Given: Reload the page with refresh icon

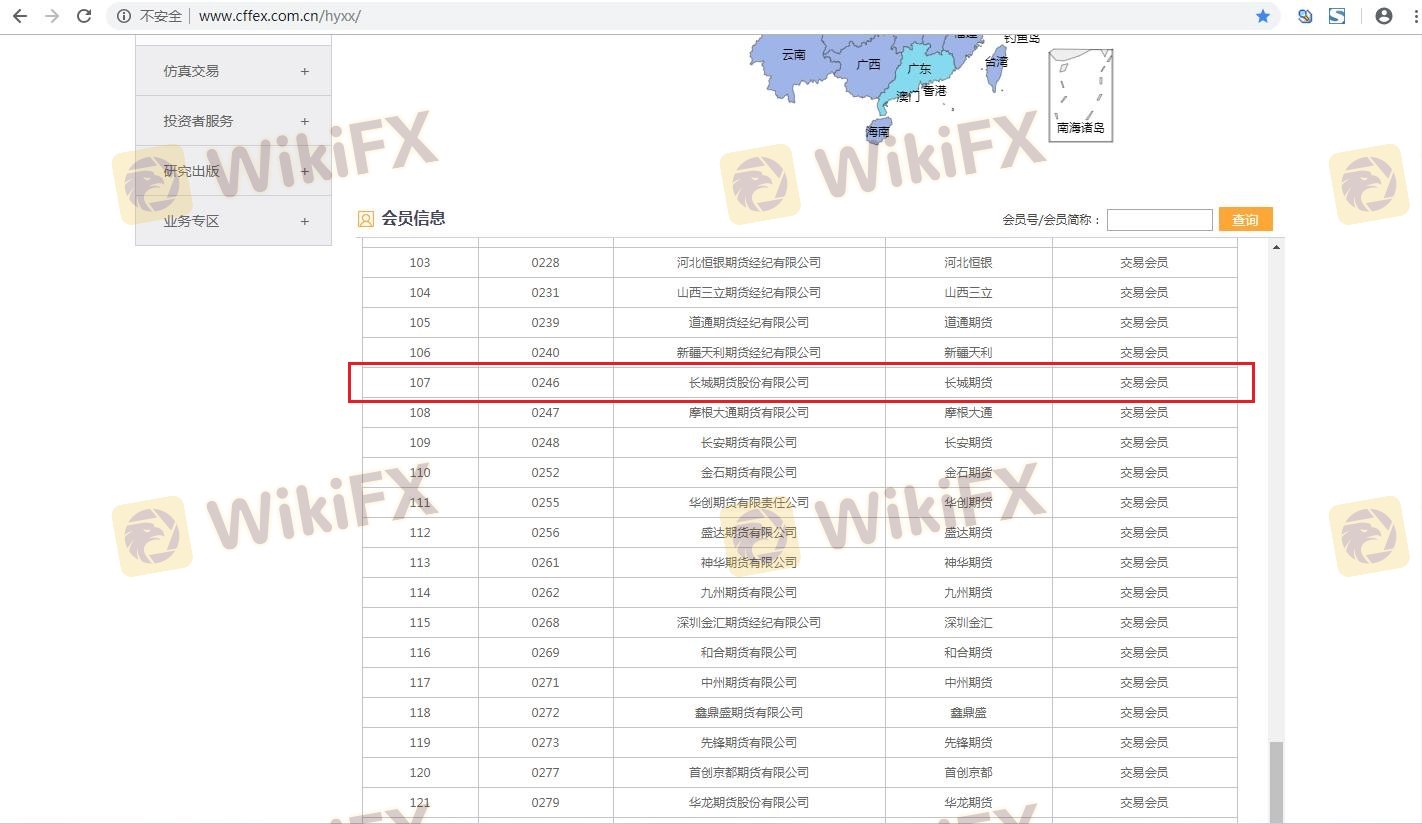Looking at the screenshot, I should point(85,16).
